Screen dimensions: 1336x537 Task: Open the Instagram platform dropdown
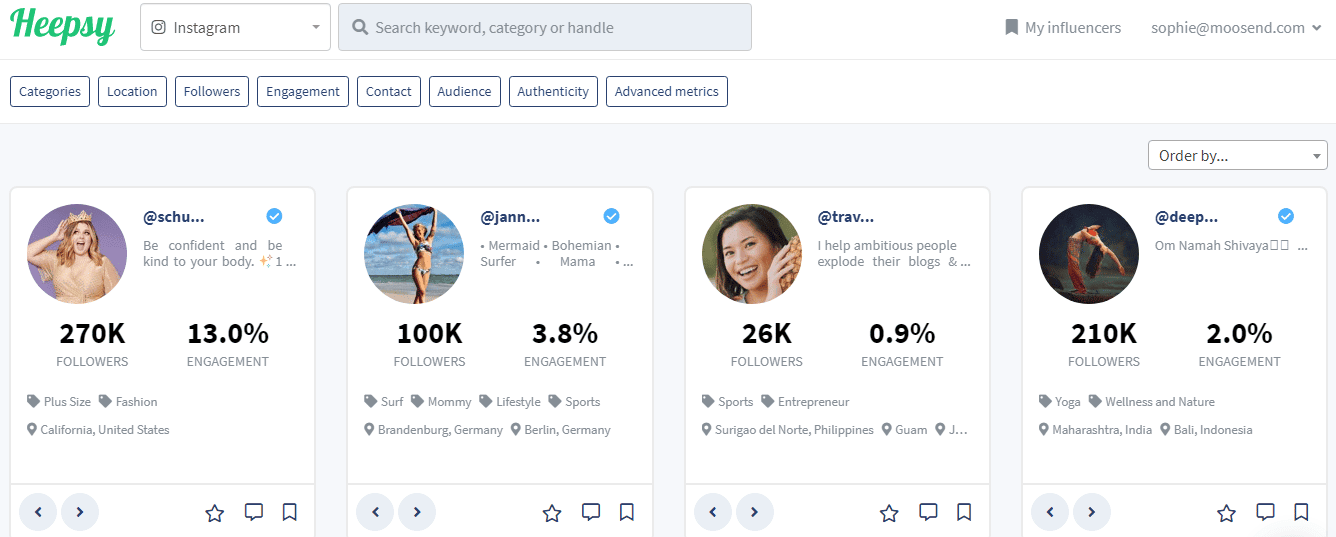pyautogui.click(x=235, y=28)
